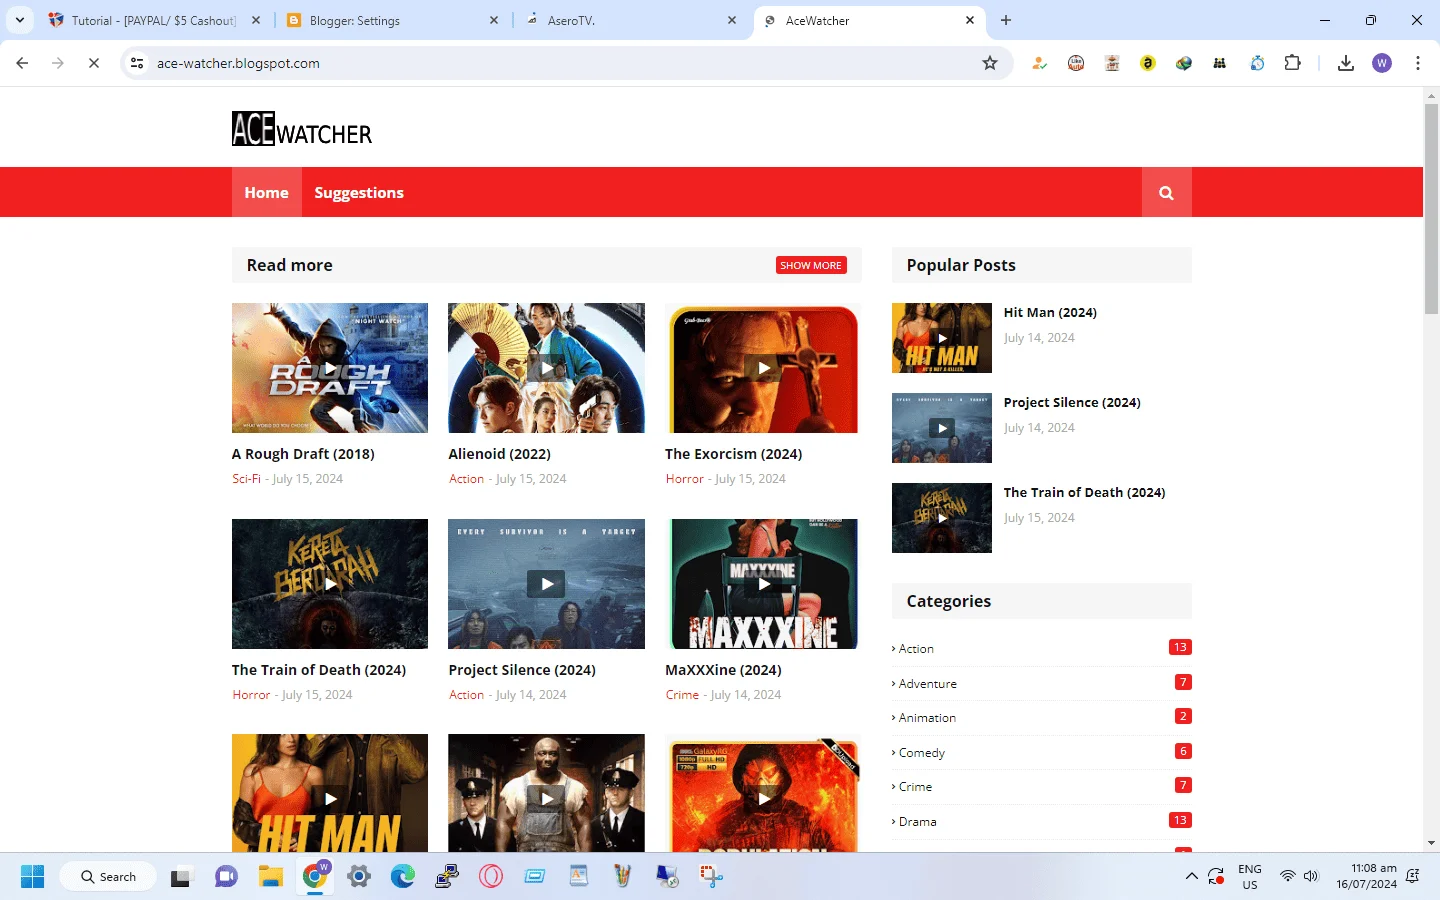This screenshot has width=1440, height=900.
Task: Open Microsoft Edge from taskbar
Action: pos(403,877)
